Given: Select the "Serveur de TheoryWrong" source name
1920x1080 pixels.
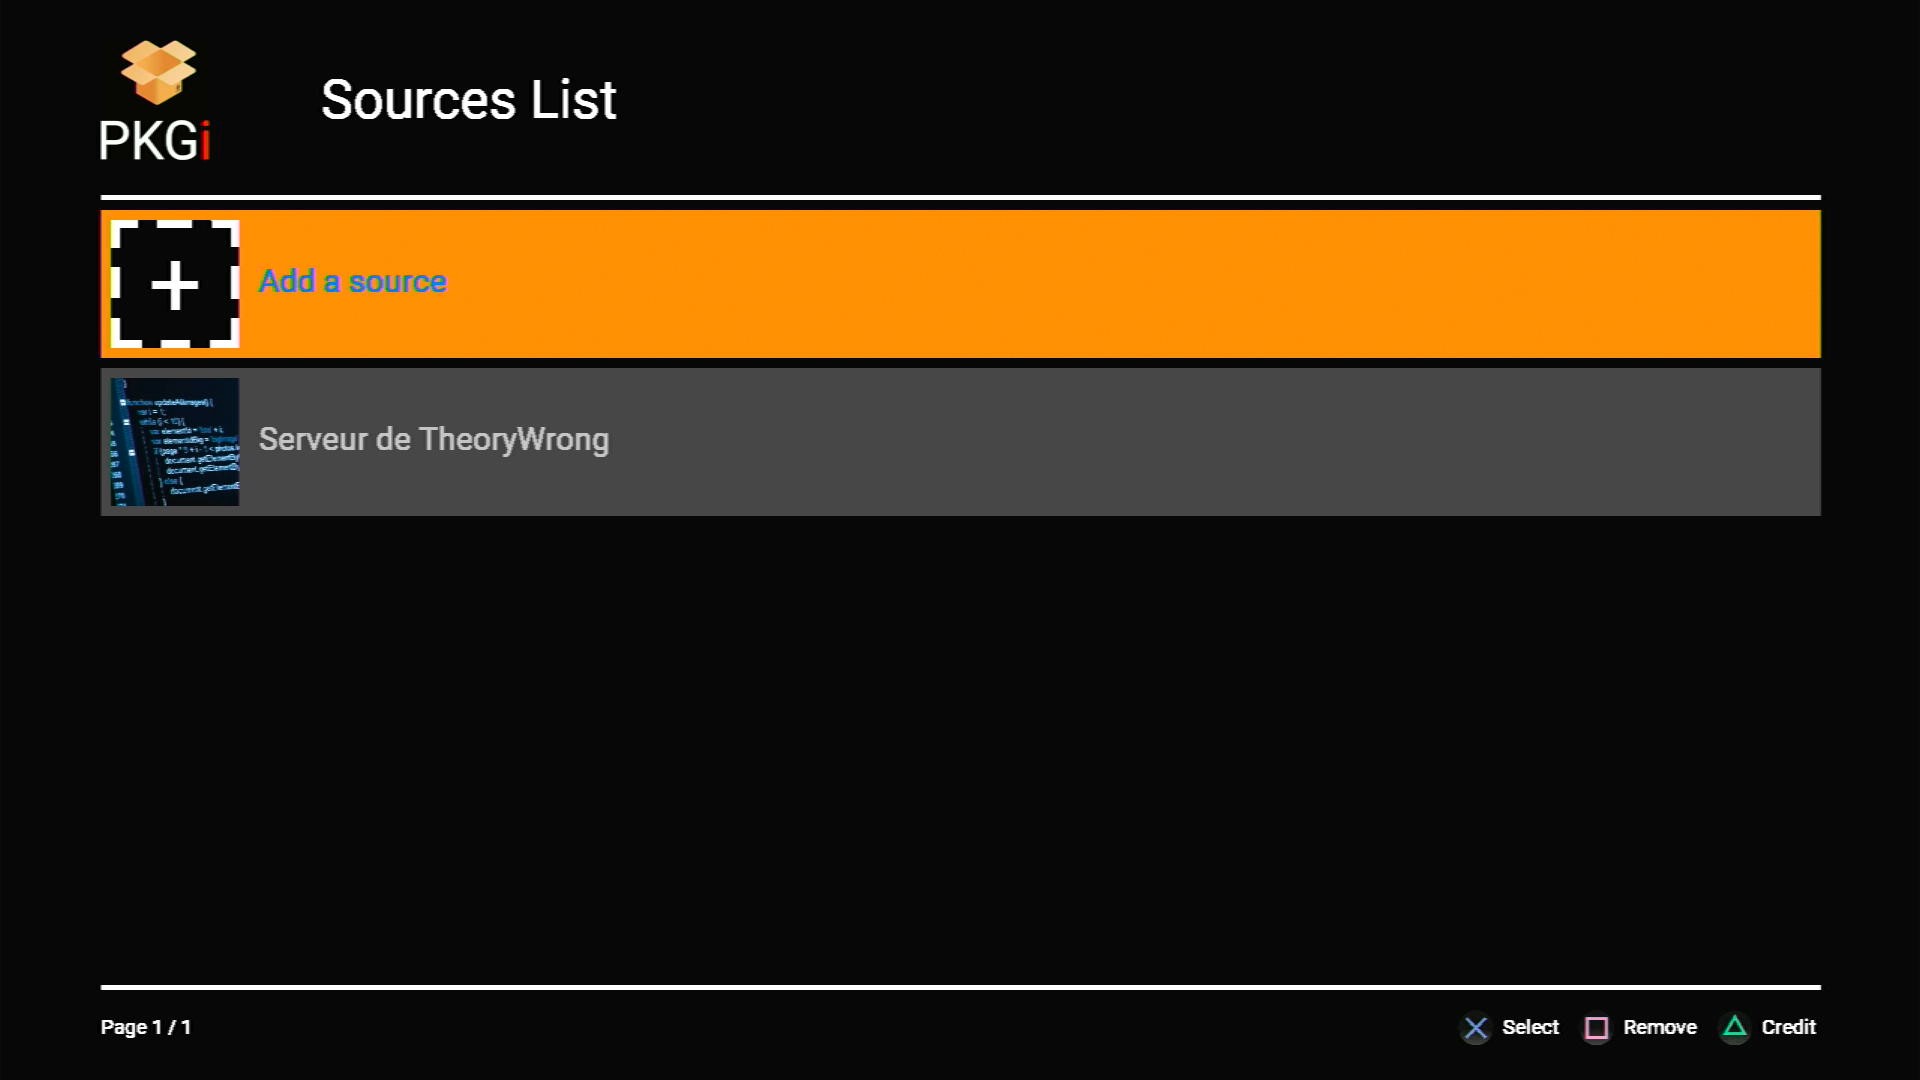Looking at the screenshot, I should (433, 439).
